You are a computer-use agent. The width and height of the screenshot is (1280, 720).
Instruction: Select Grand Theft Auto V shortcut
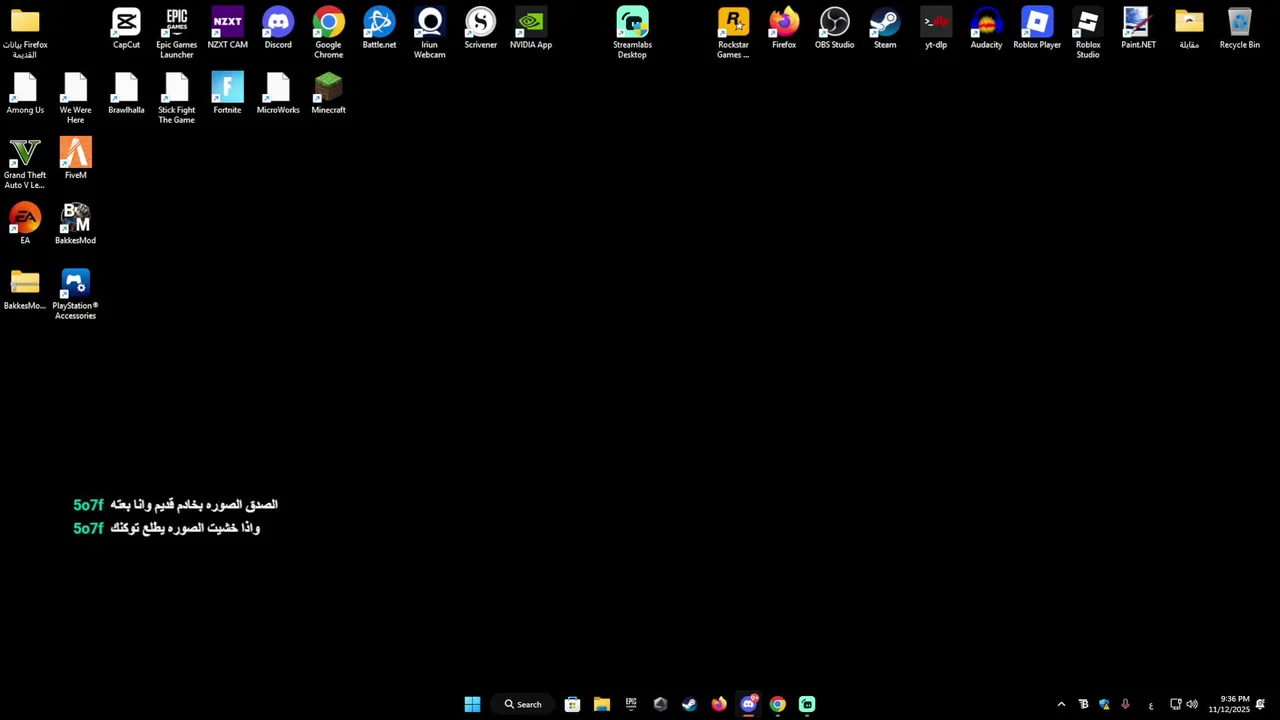pyautogui.click(x=25, y=164)
